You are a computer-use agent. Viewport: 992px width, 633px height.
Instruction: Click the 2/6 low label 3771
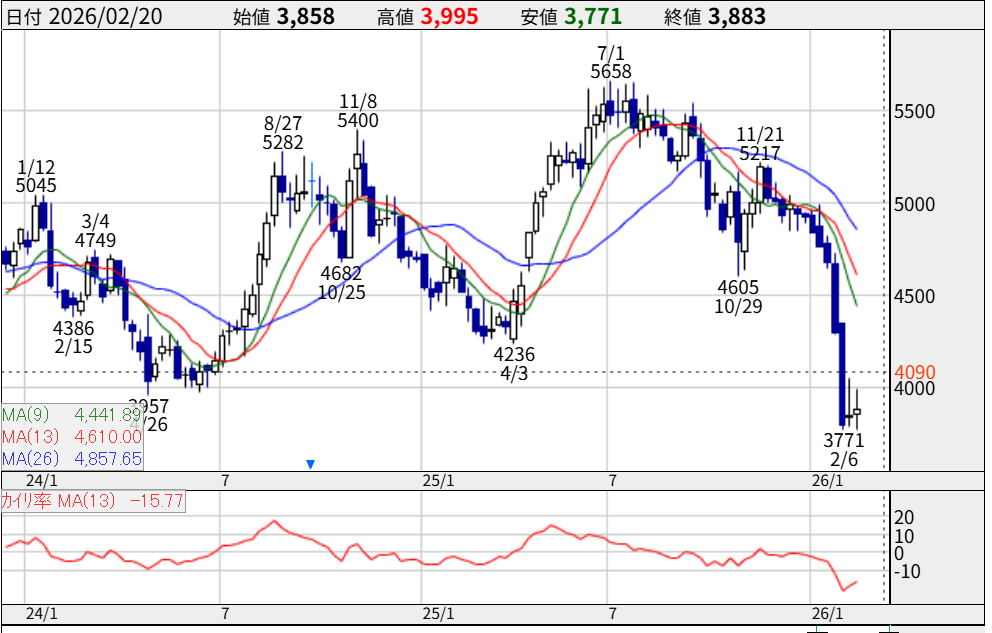click(844, 440)
